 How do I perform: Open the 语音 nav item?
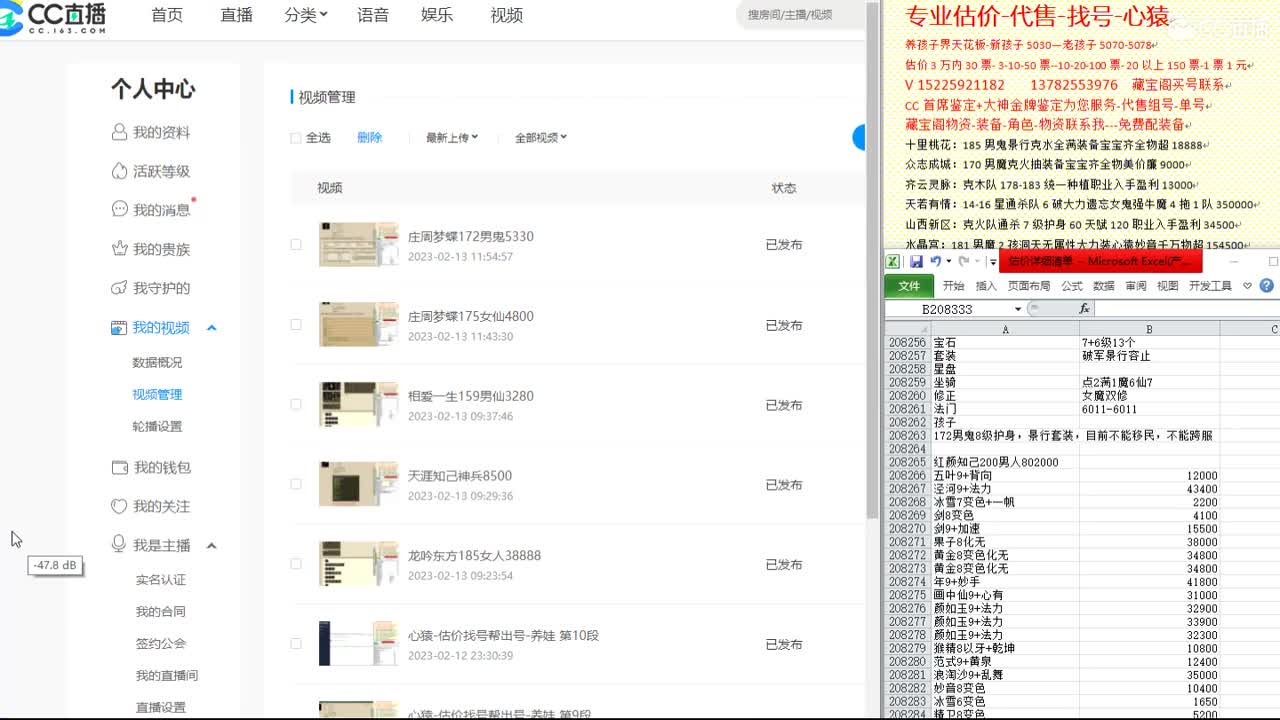[x=373, y=15]
